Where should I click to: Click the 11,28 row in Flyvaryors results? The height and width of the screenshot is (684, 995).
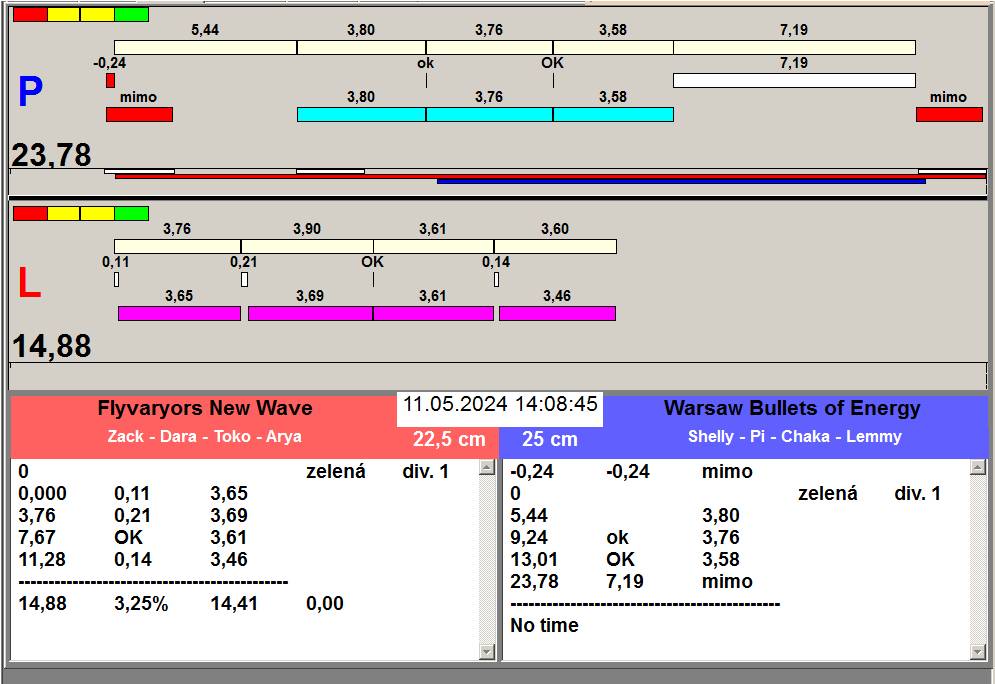pyautogui.click(x=133, y=560)
